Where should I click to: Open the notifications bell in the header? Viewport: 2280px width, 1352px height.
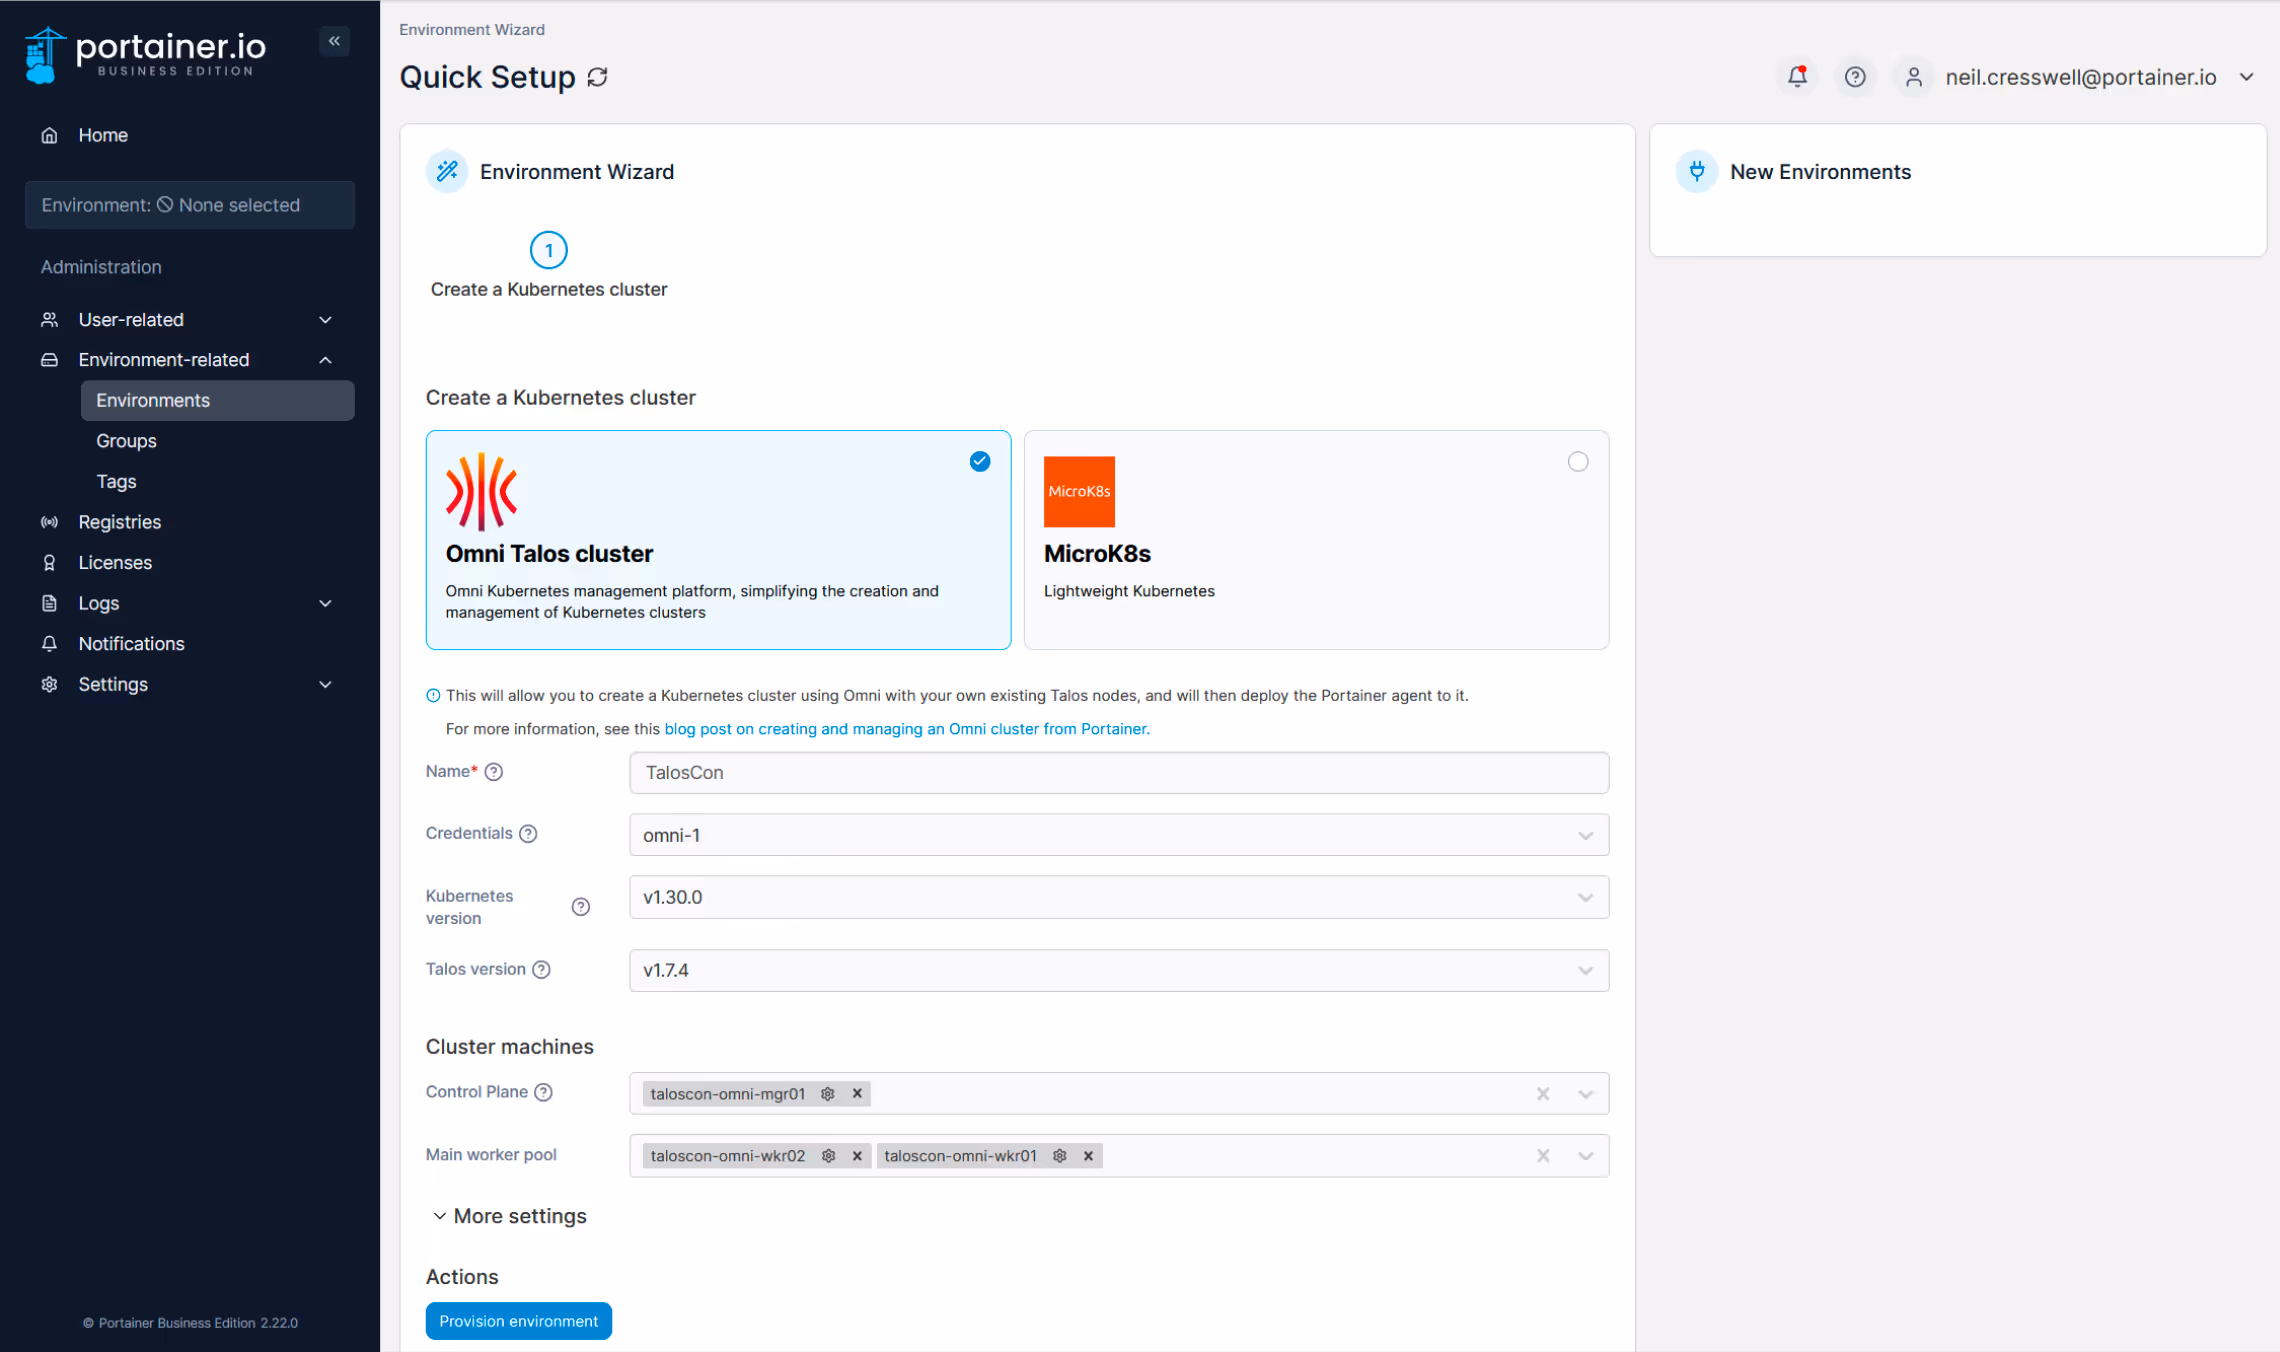pos(1797,77)
